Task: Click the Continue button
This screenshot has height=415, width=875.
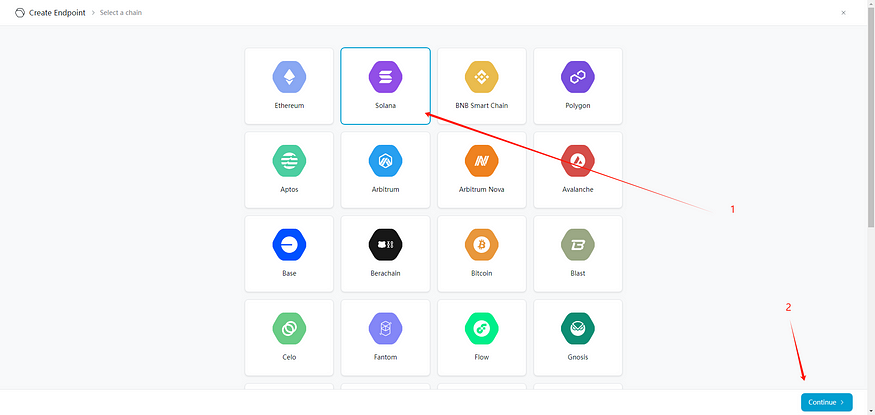Action: pos(826,402)
